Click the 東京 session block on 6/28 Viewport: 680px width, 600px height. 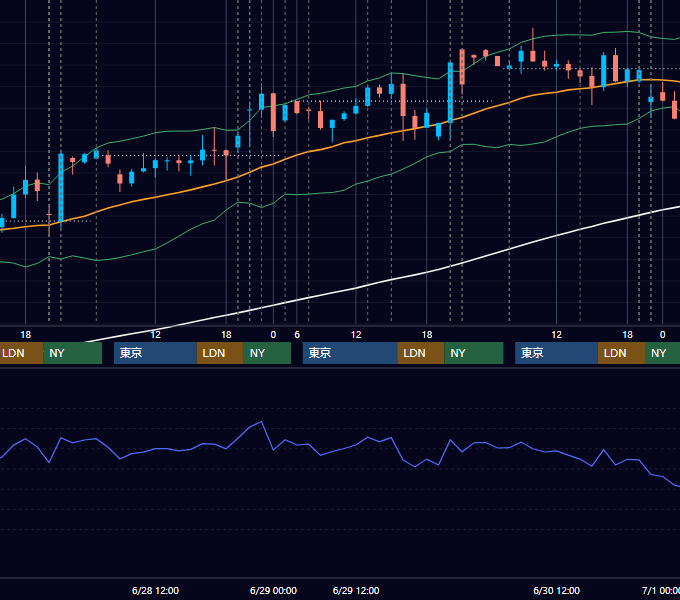(x=155, y=353)
